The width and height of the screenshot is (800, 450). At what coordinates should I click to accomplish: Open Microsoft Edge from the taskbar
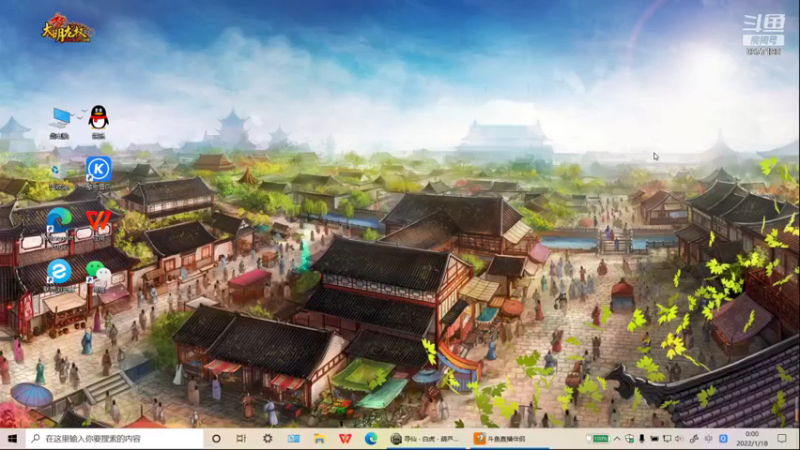click(371, 438)
